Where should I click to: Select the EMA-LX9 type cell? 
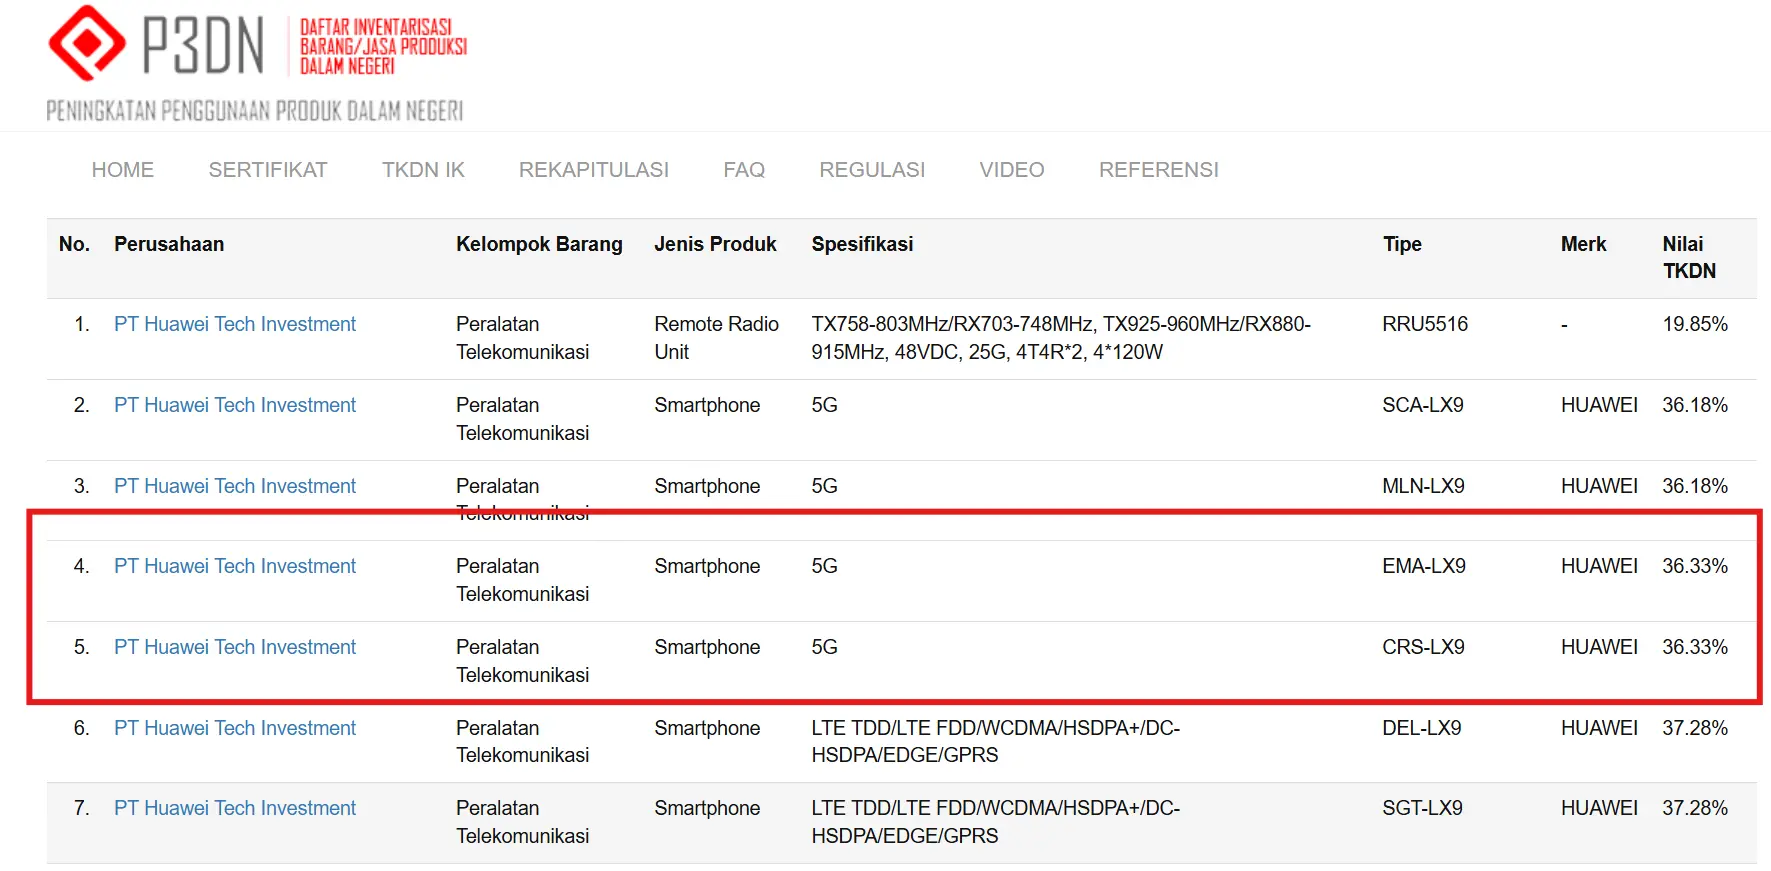(1424, 566)
